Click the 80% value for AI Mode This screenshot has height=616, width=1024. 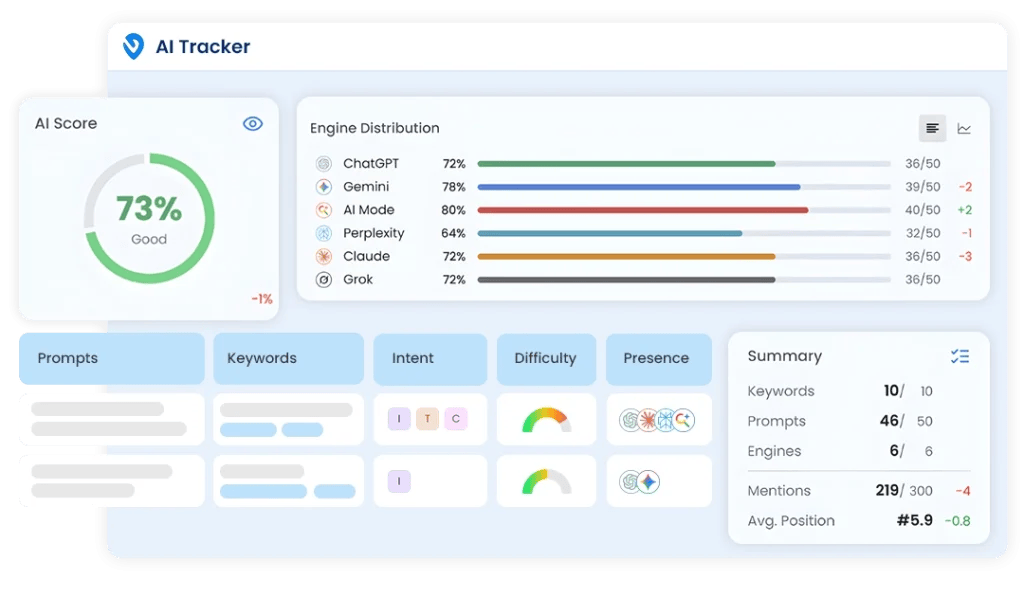(x=453, y=210)
